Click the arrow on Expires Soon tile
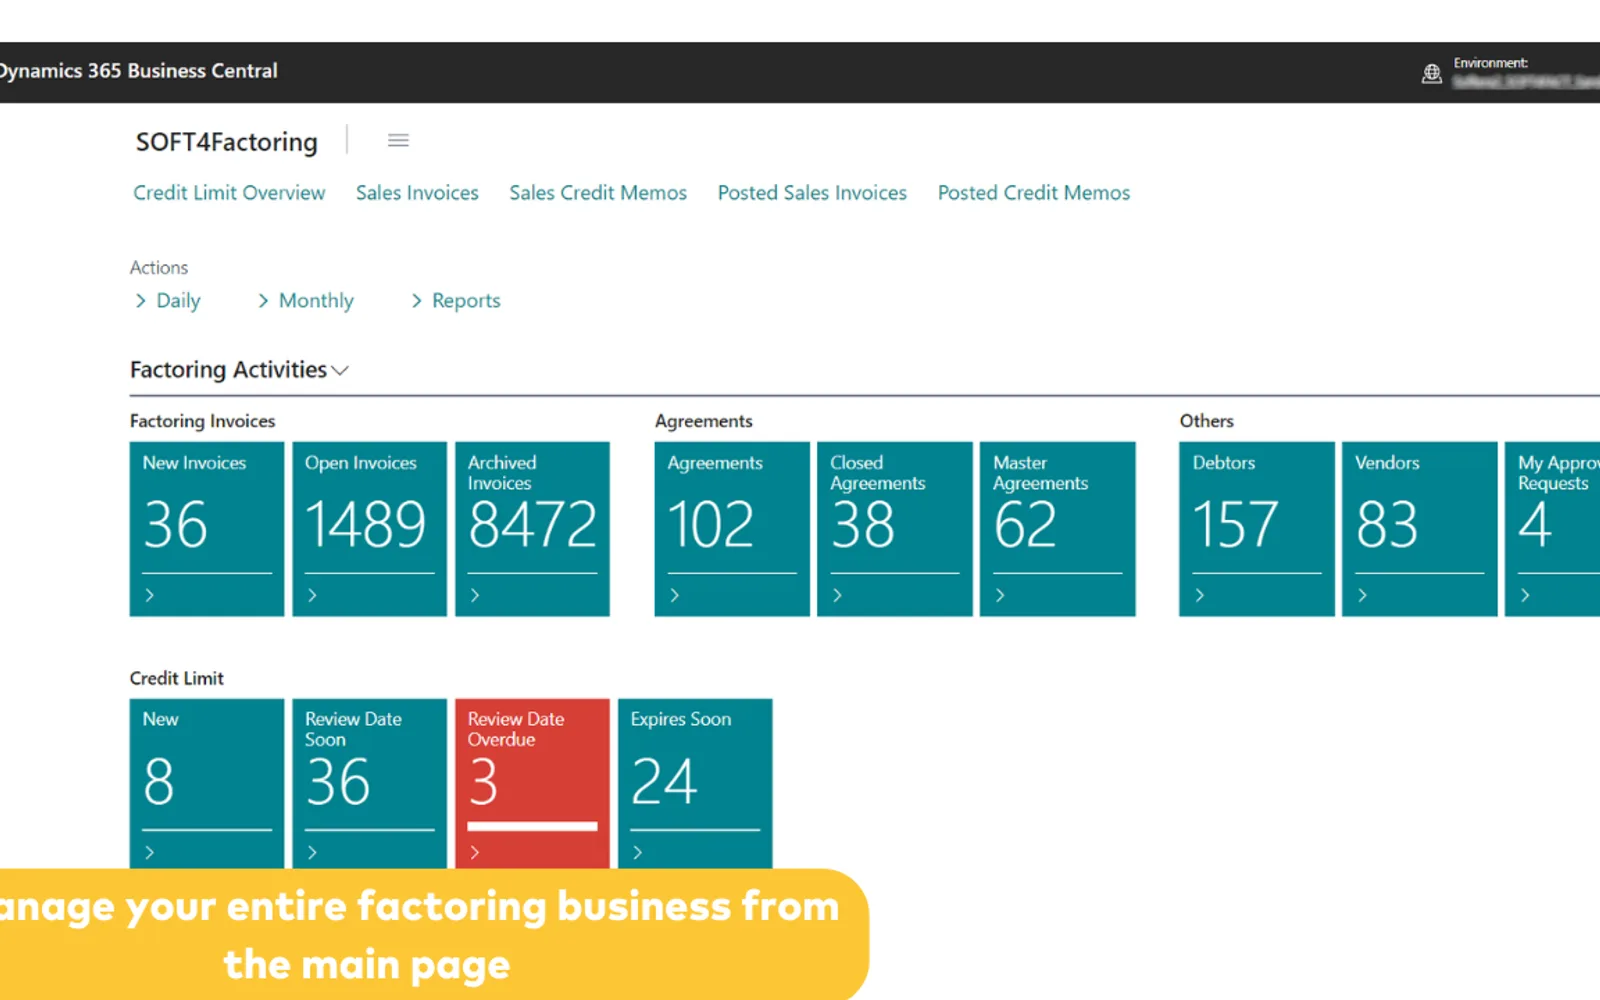The image size is (1600, 1000). click(637, 852)
